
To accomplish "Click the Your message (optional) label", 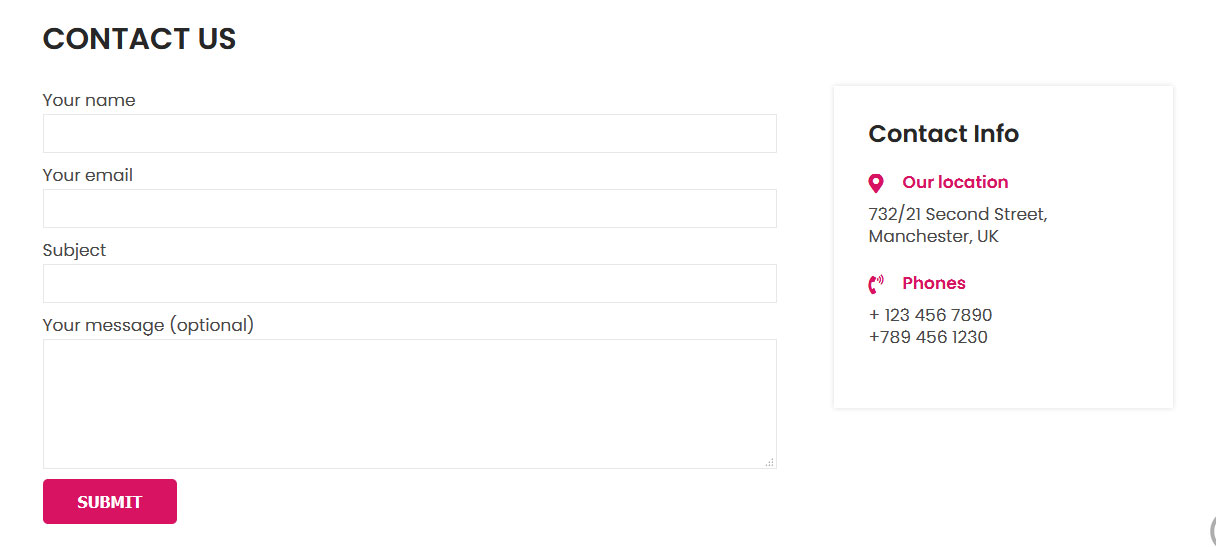I will 148,325.
